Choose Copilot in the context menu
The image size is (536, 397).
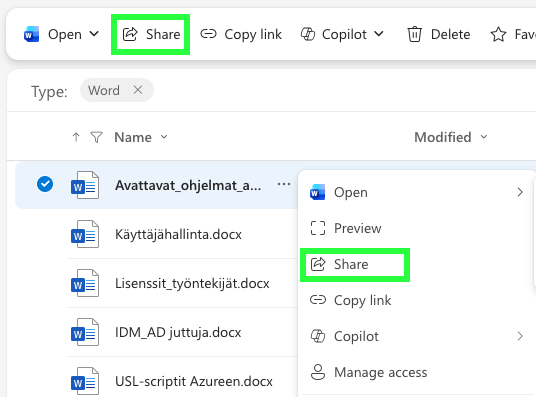(x=416, y=336)
